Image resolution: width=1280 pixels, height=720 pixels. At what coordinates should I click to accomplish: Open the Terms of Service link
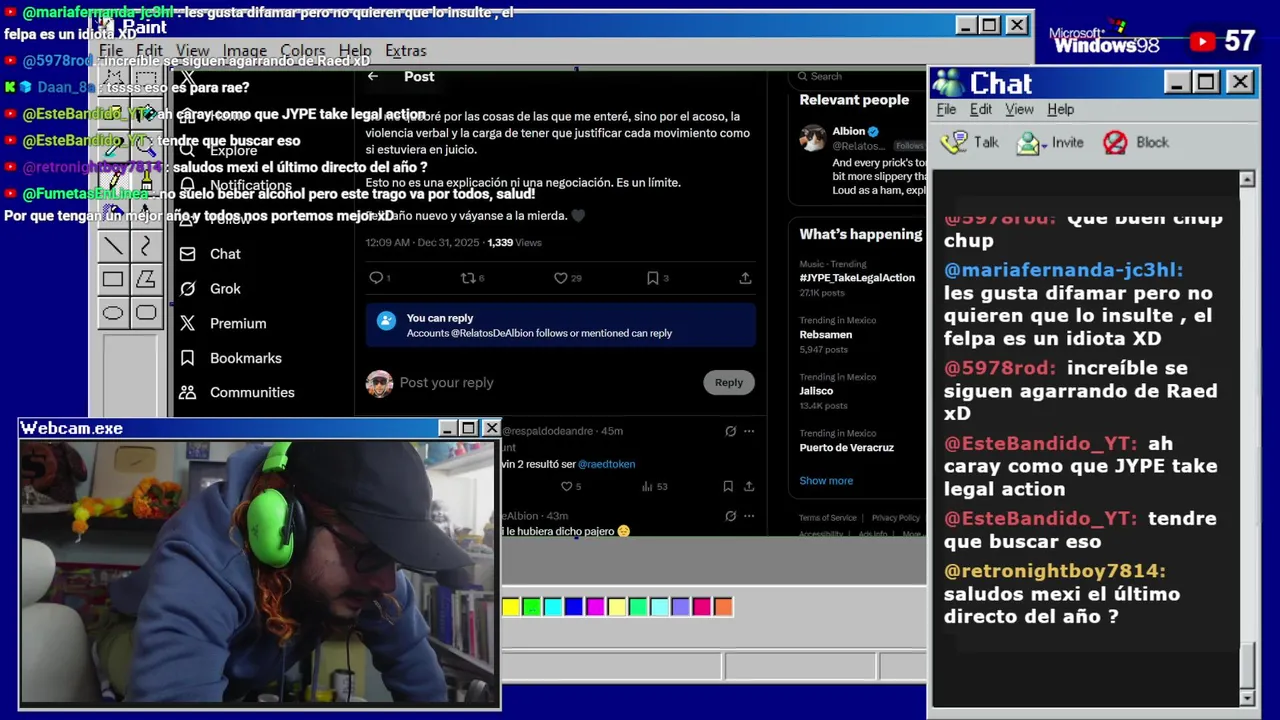(827, 517)
